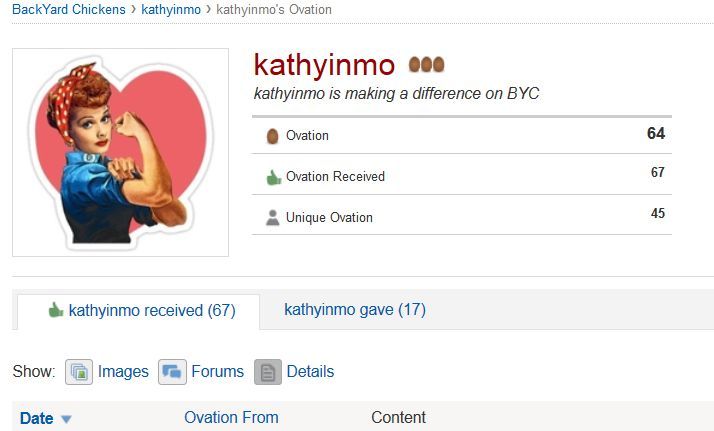
Task: Click the green thumbs-up Ovation Received icon
Action: click(273, 177)
